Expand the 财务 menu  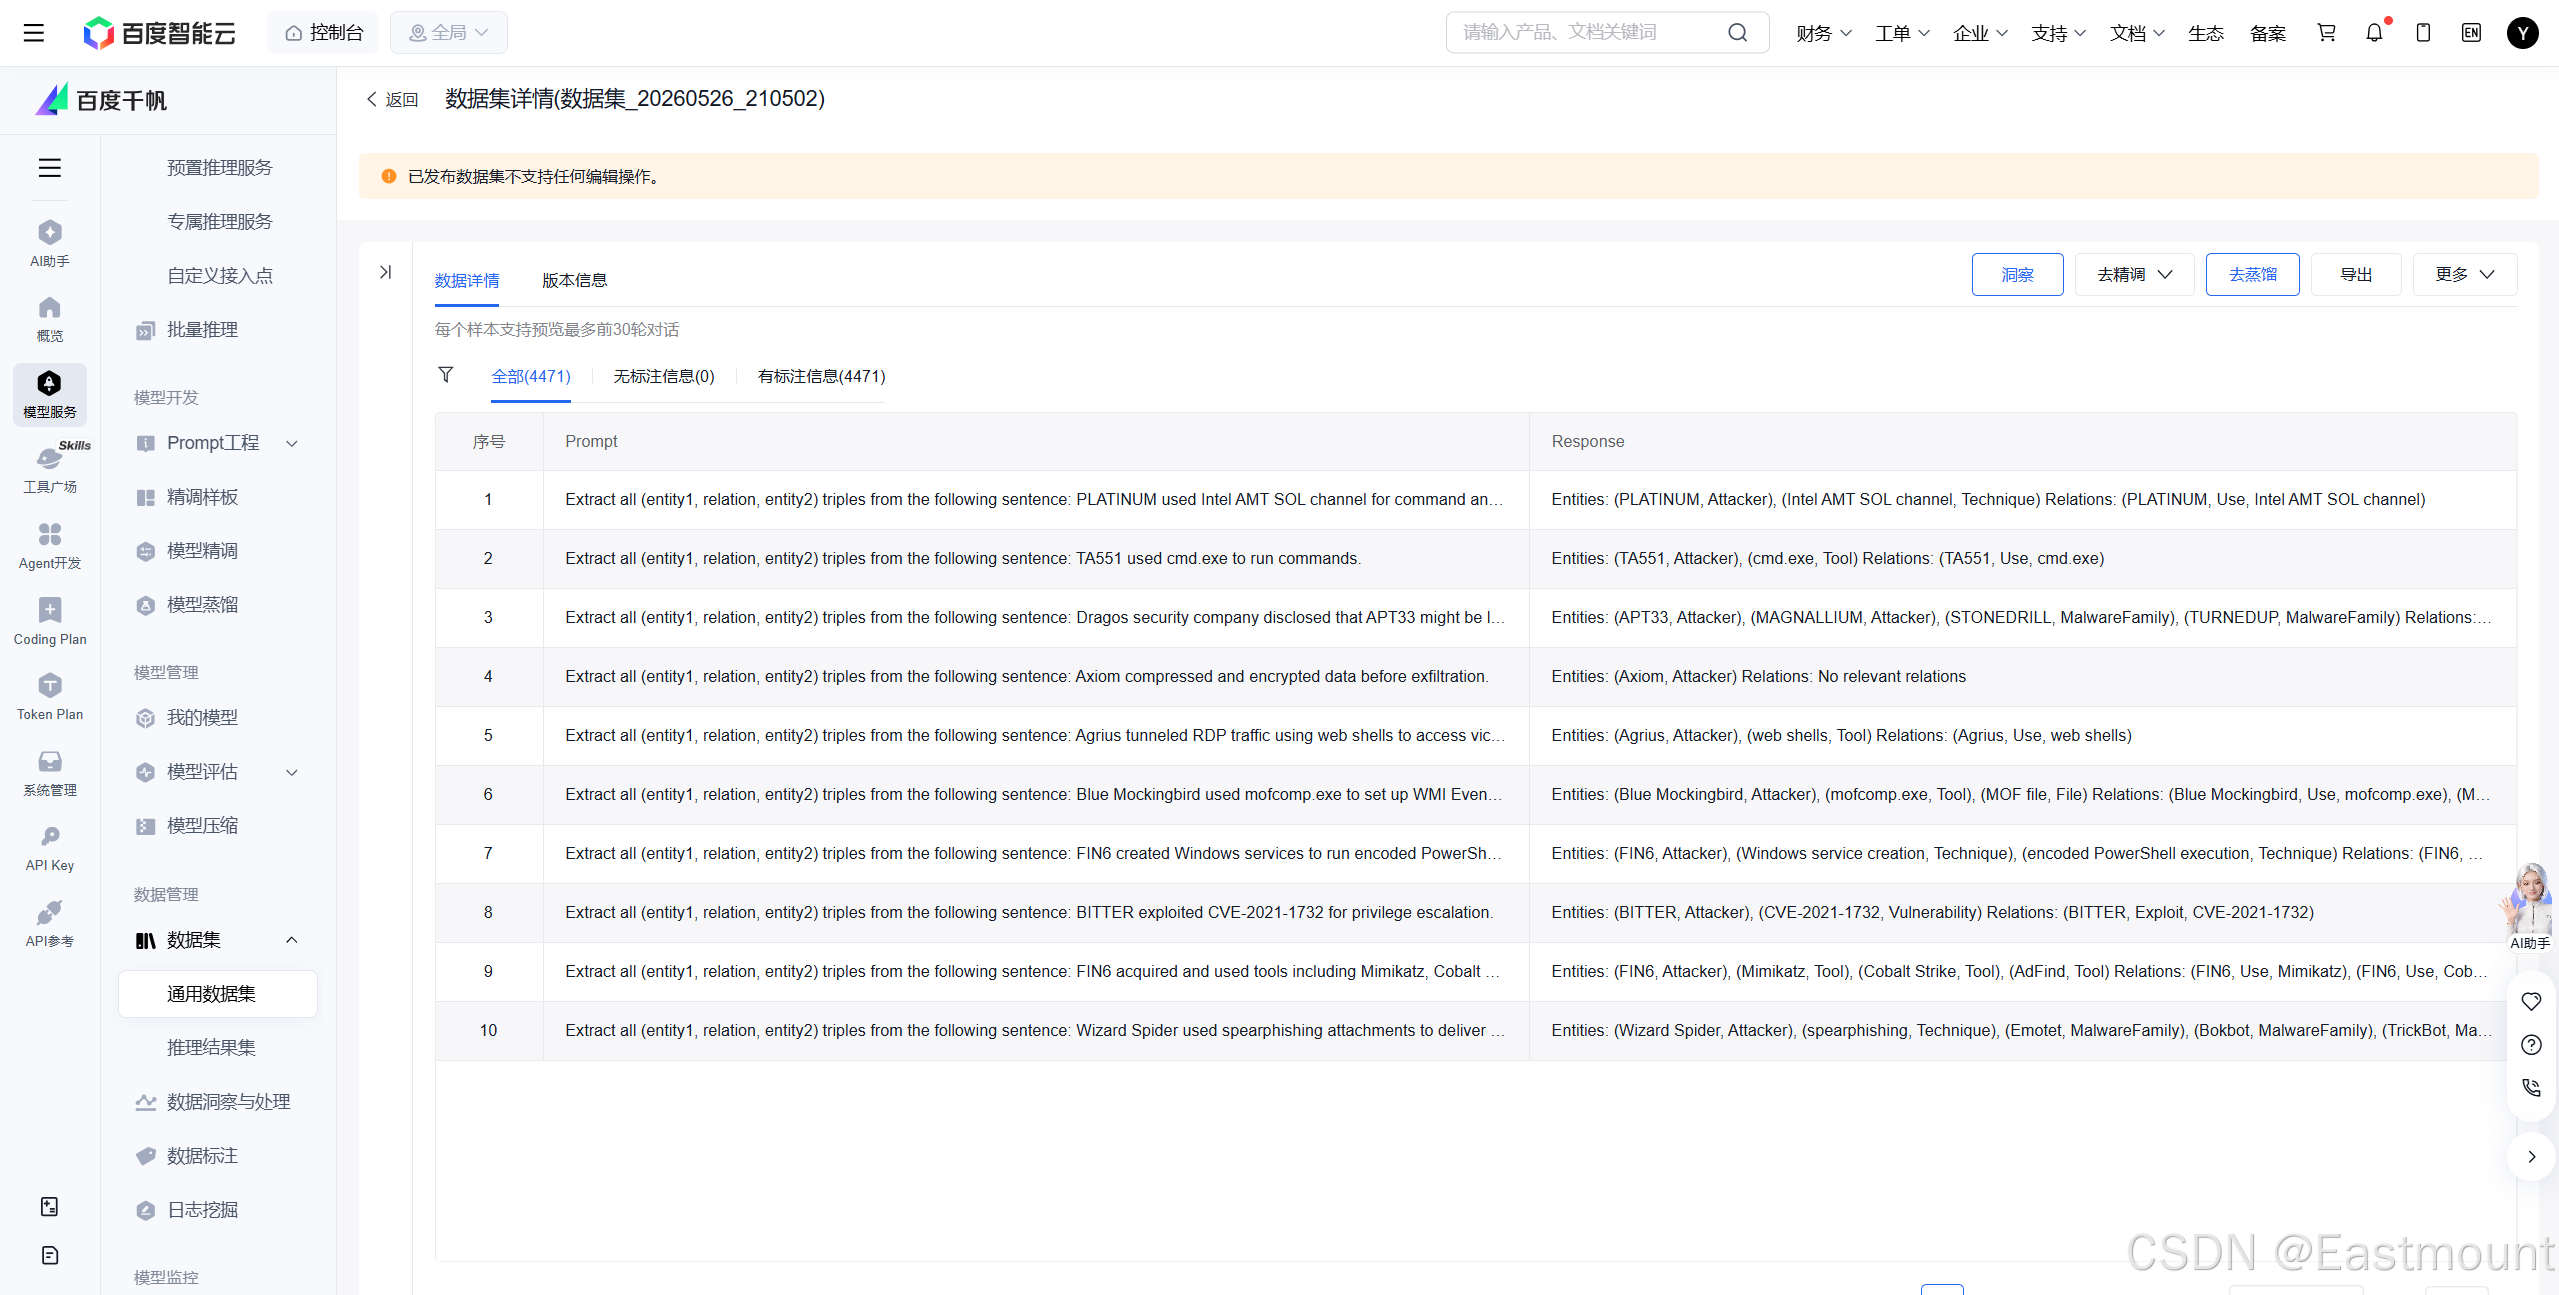[x=1823, y=33]
